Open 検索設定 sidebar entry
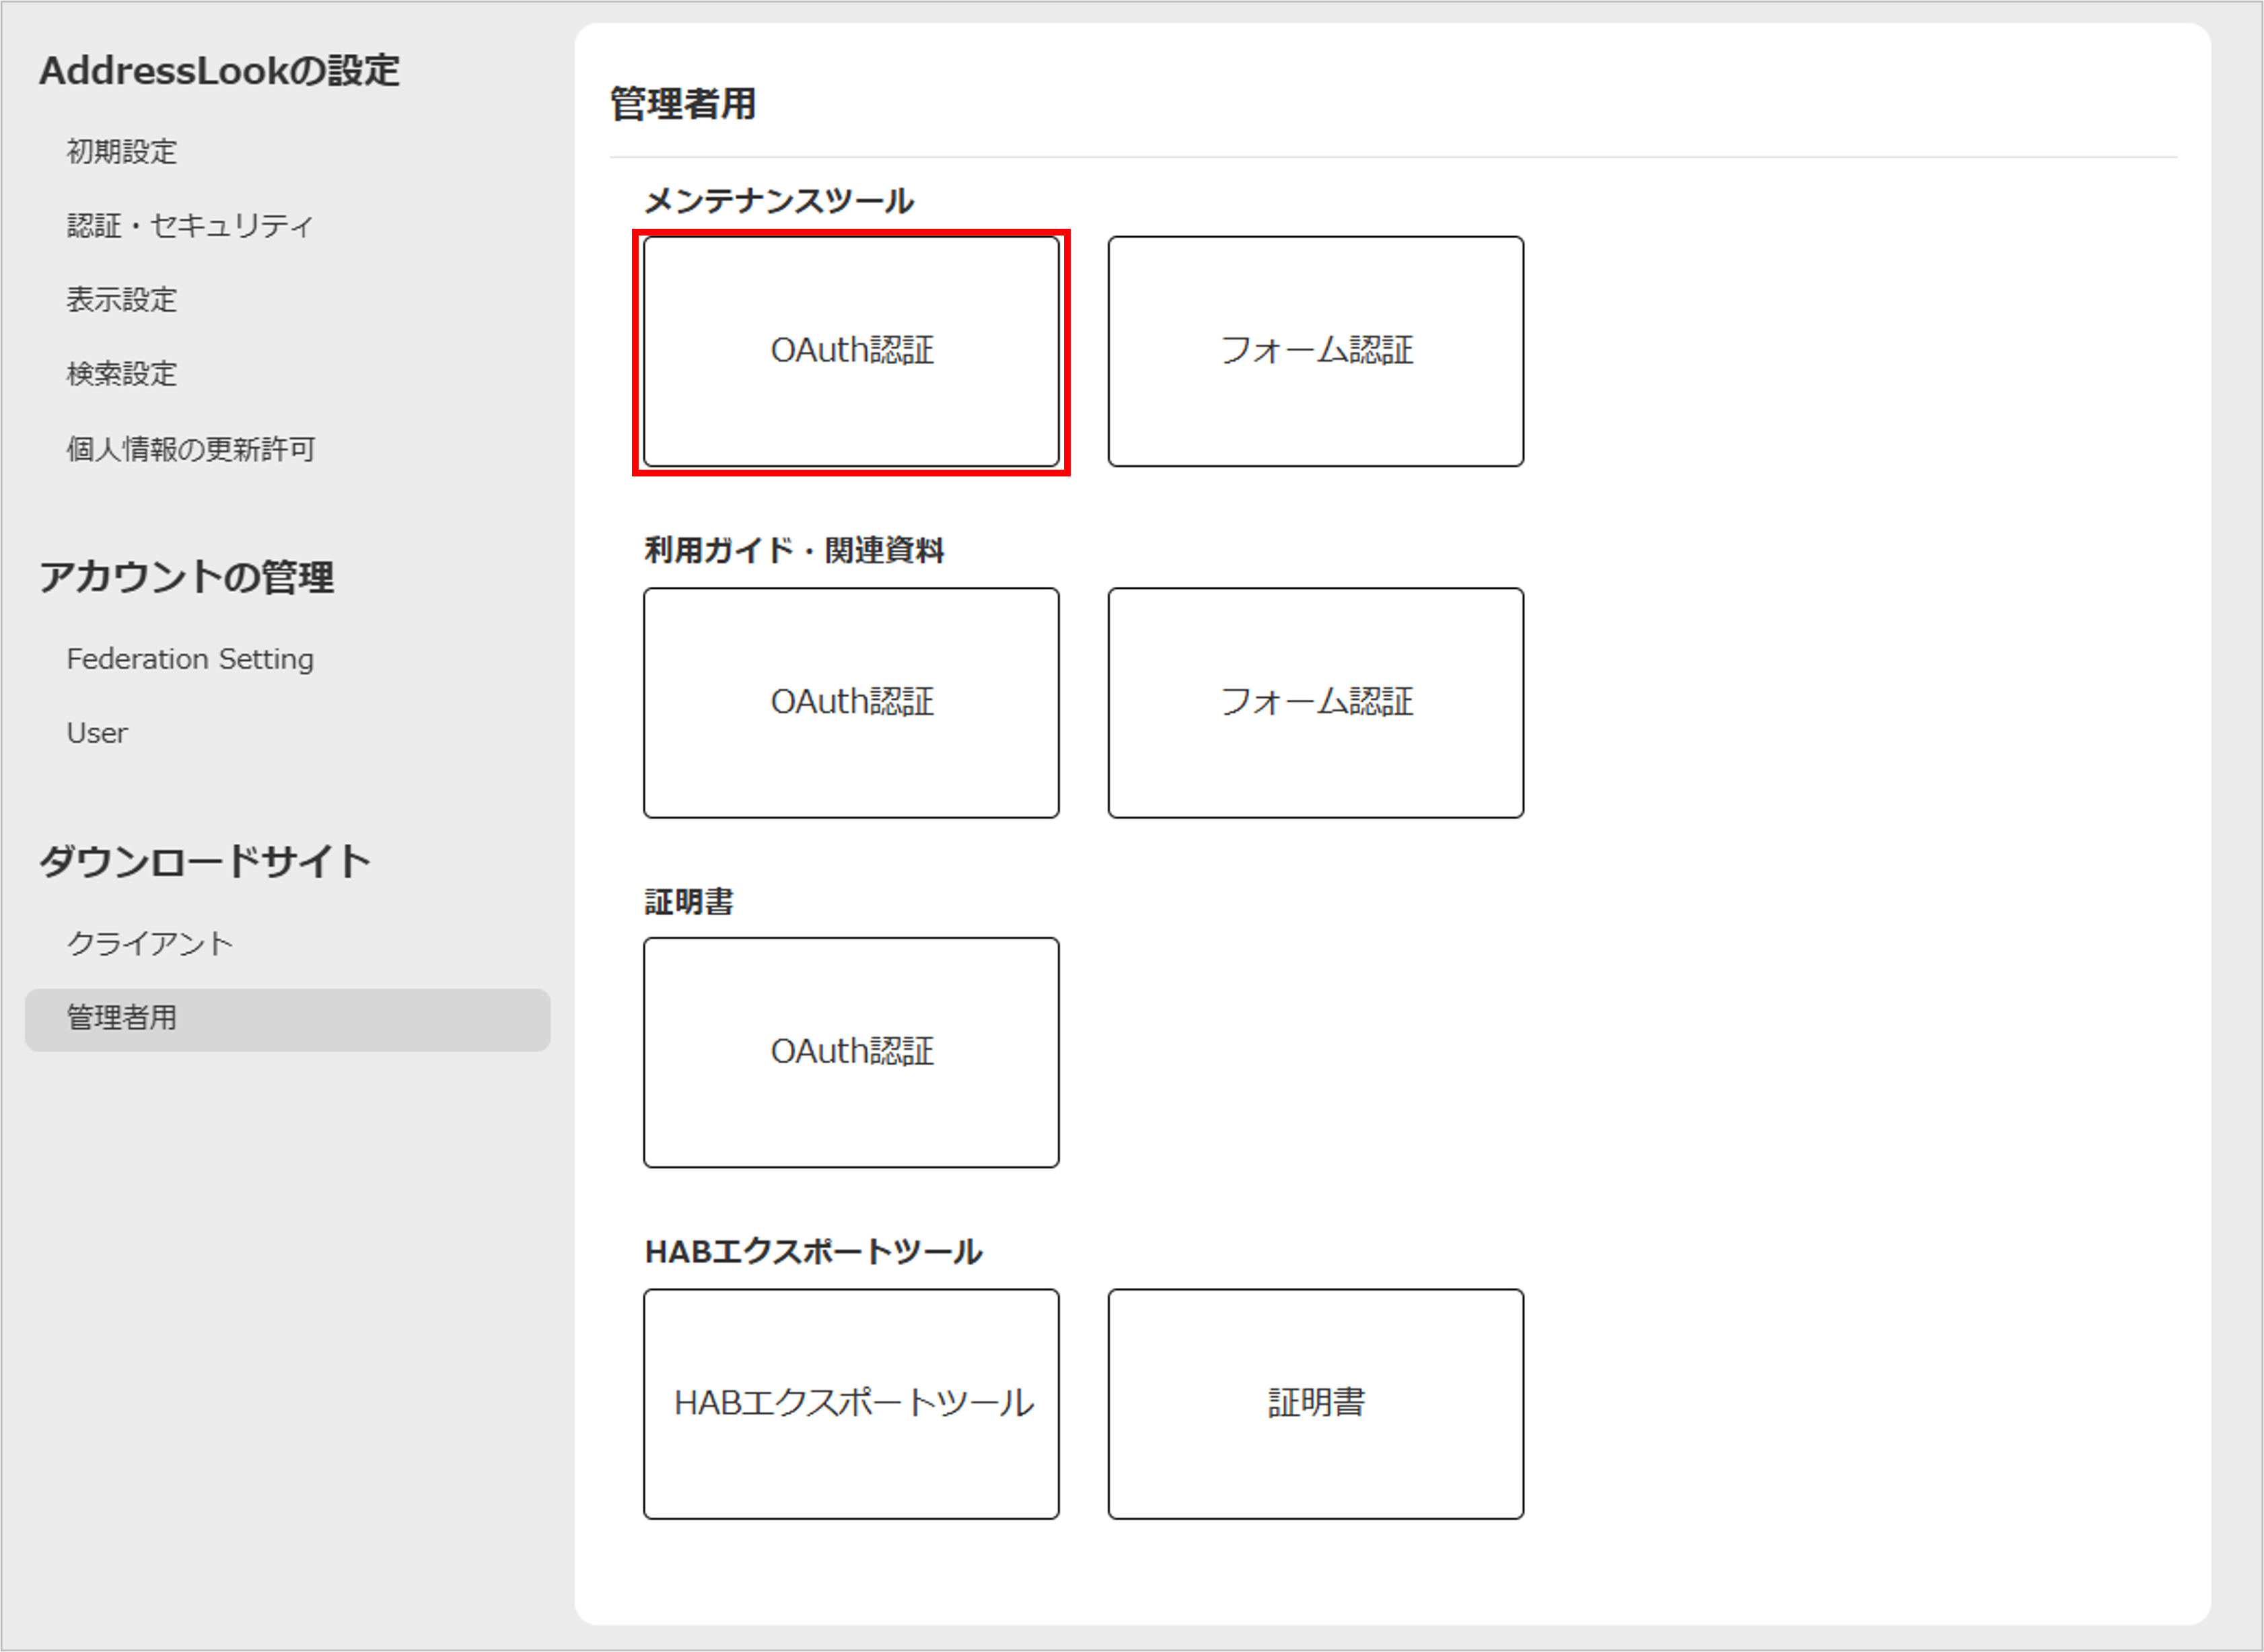2264x1652 pixels. (x=121, y=374)
